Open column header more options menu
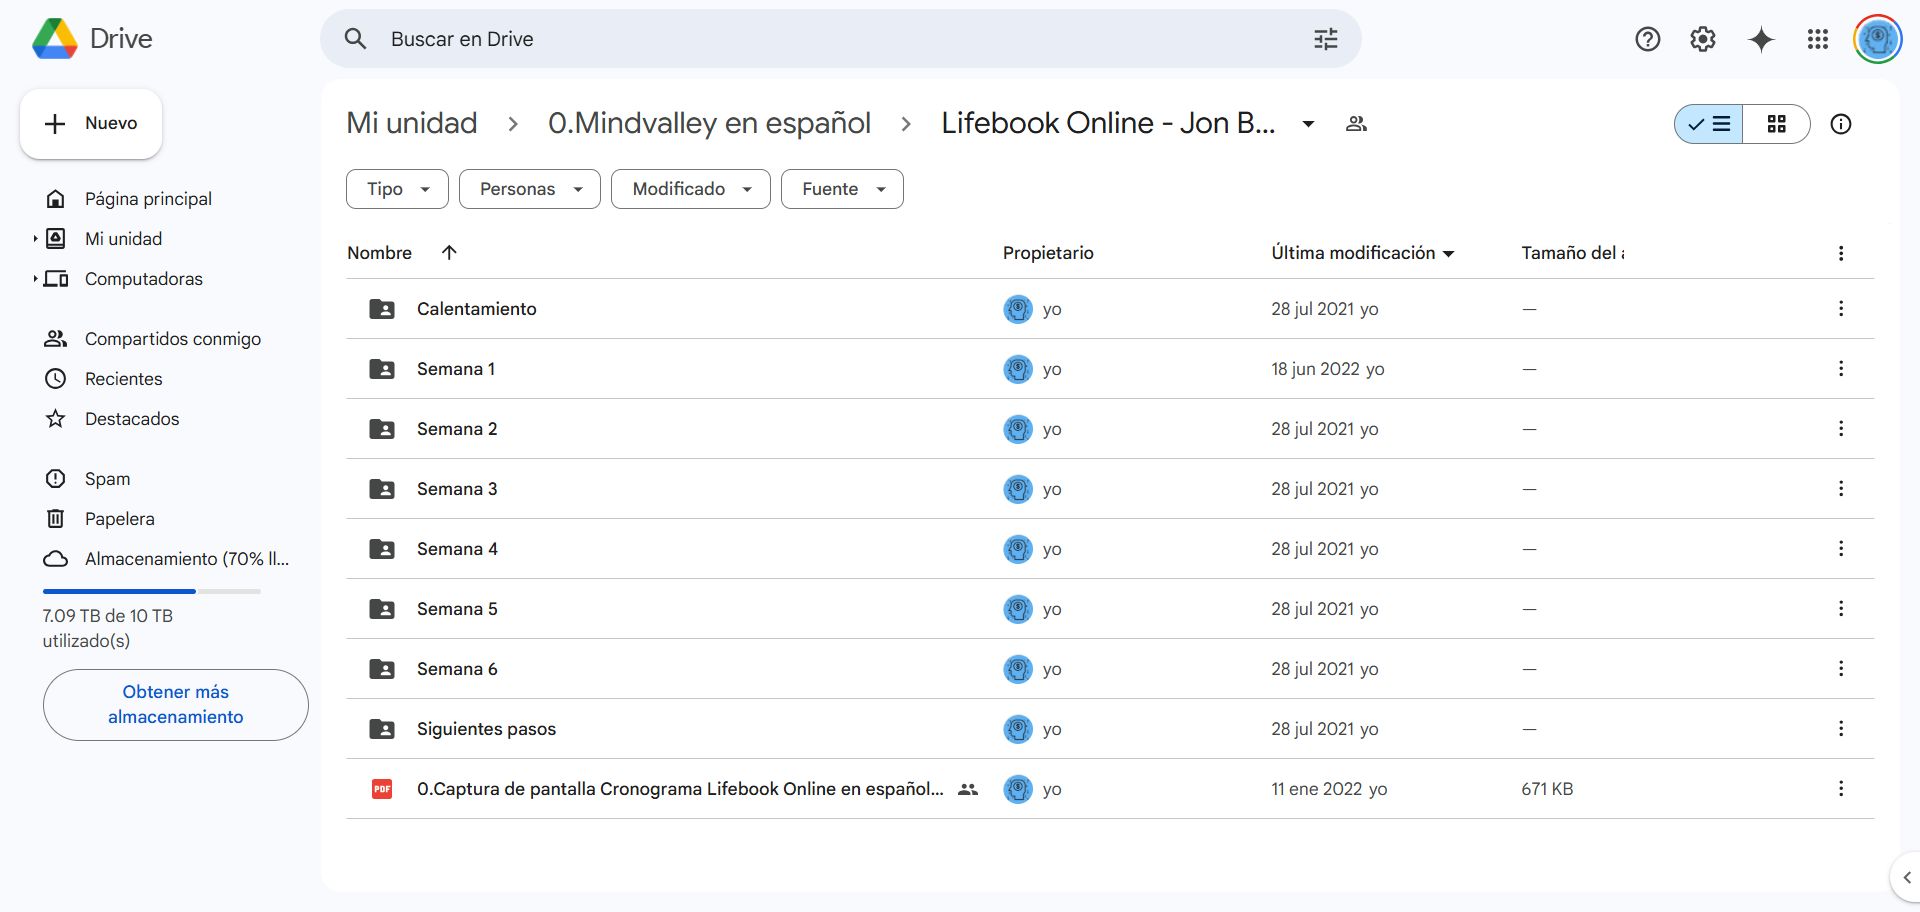This screenshot has height=912, width=1920. (x=1840, y=253)
